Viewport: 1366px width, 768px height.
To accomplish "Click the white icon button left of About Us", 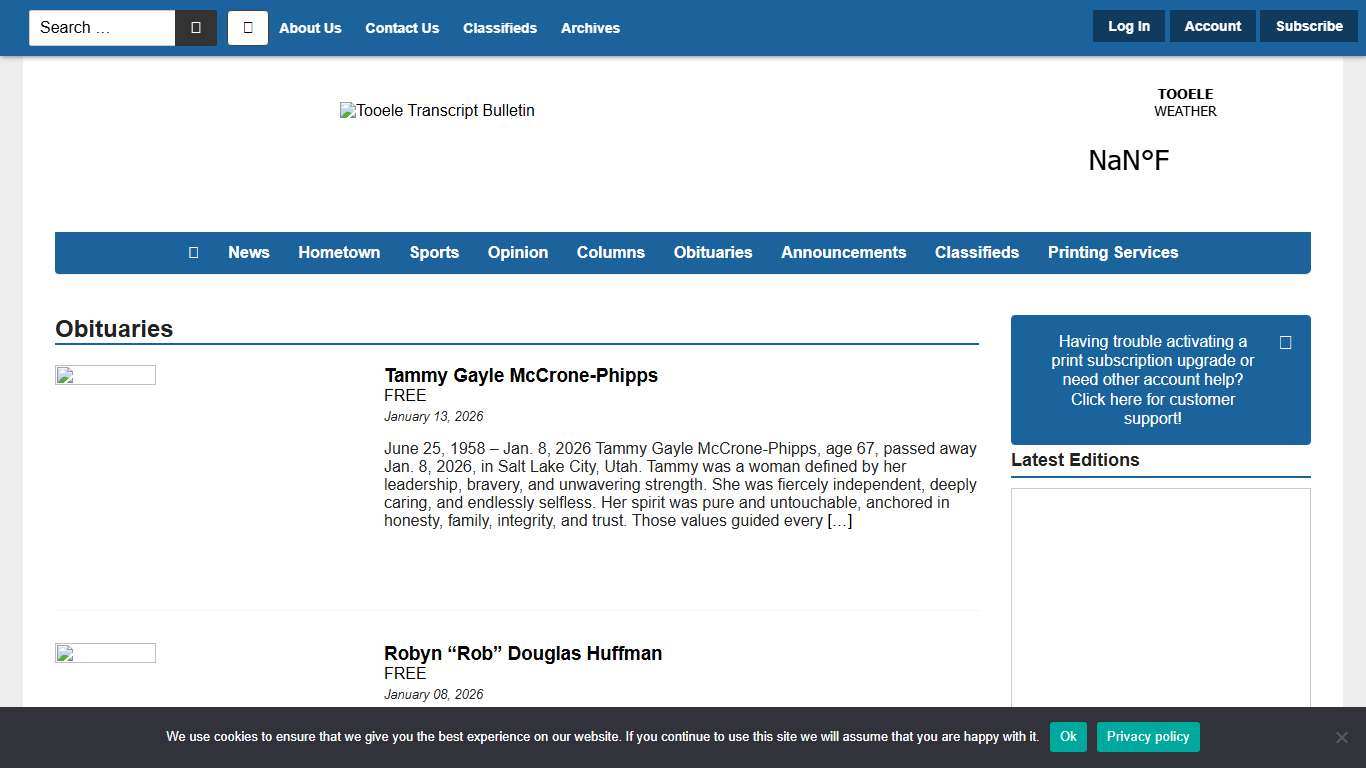I will pos(248,28).
